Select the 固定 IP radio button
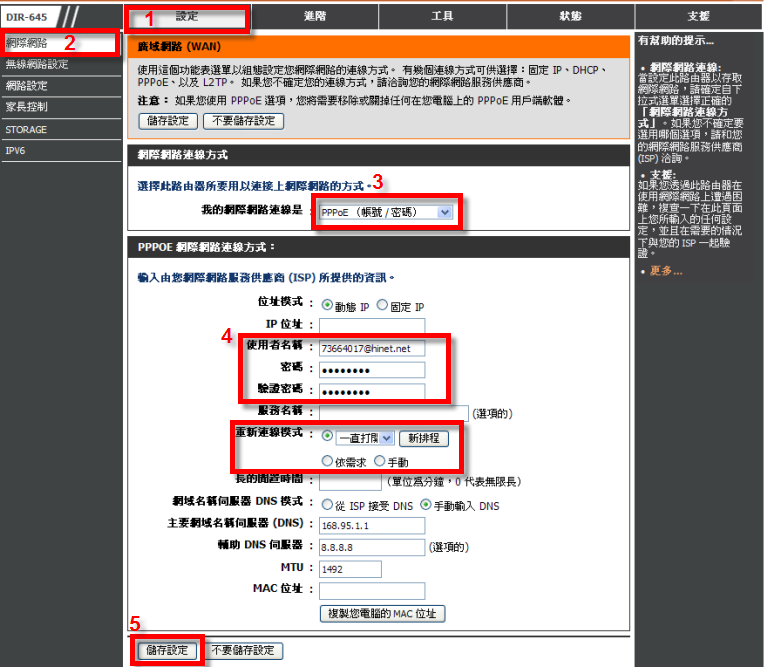Screen dimensions: 764x667 click(382, 306)
